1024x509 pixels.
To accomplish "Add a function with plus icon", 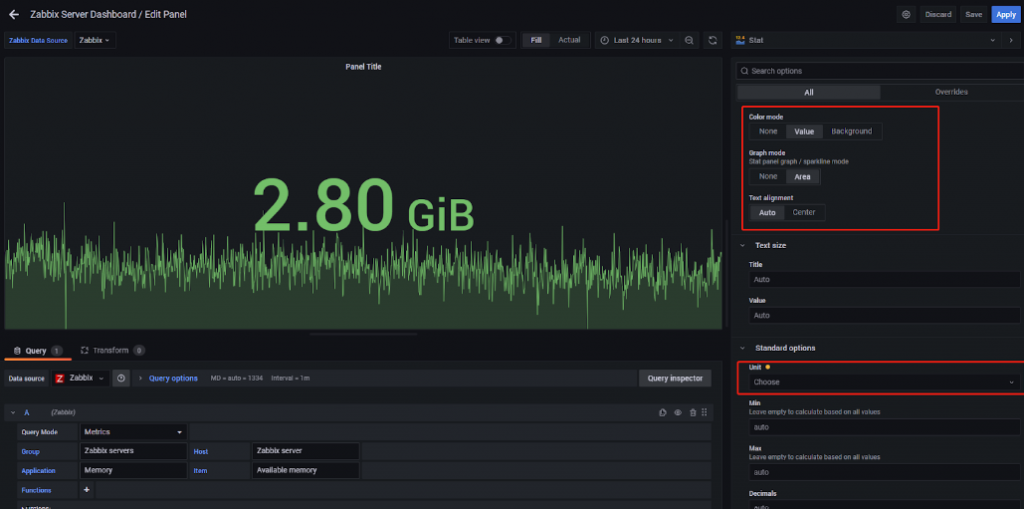I will point(87,489).
